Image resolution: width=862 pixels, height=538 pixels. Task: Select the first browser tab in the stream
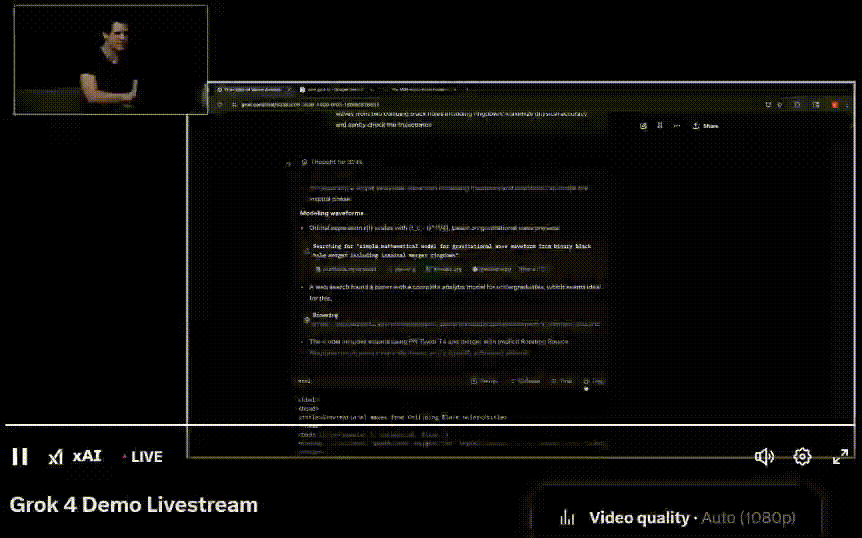[x=252, y=89]
